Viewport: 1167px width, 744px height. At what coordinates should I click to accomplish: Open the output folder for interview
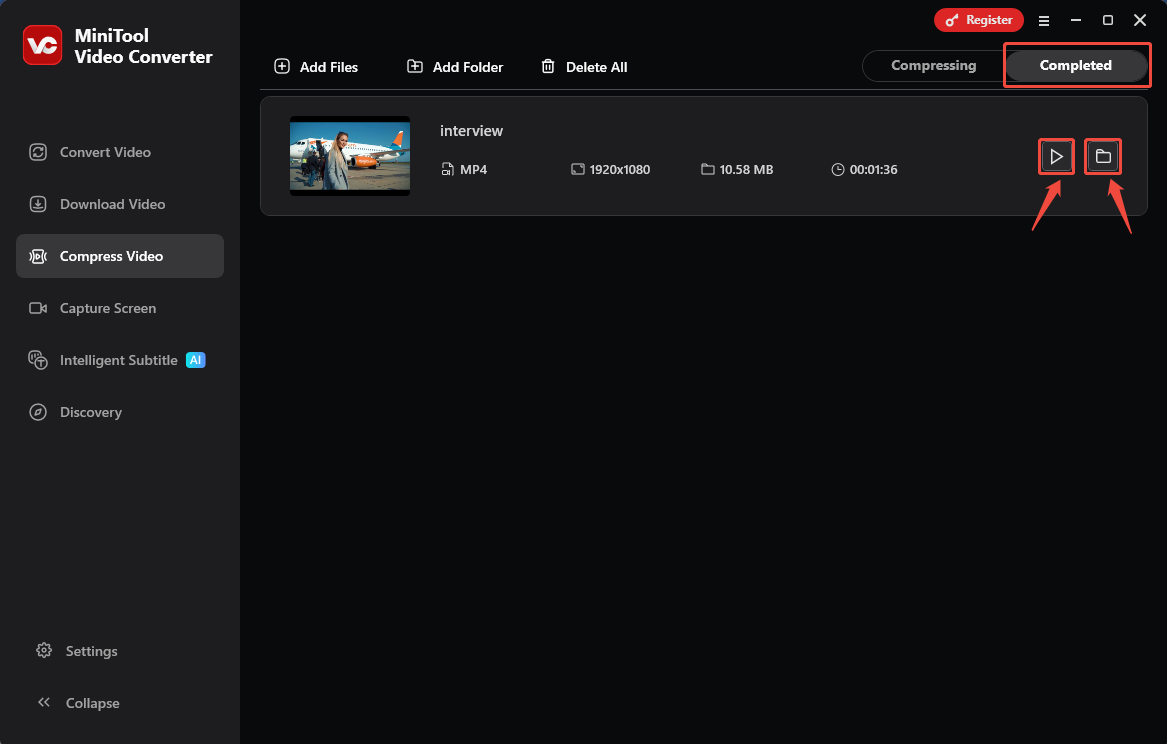[1103, 156]
